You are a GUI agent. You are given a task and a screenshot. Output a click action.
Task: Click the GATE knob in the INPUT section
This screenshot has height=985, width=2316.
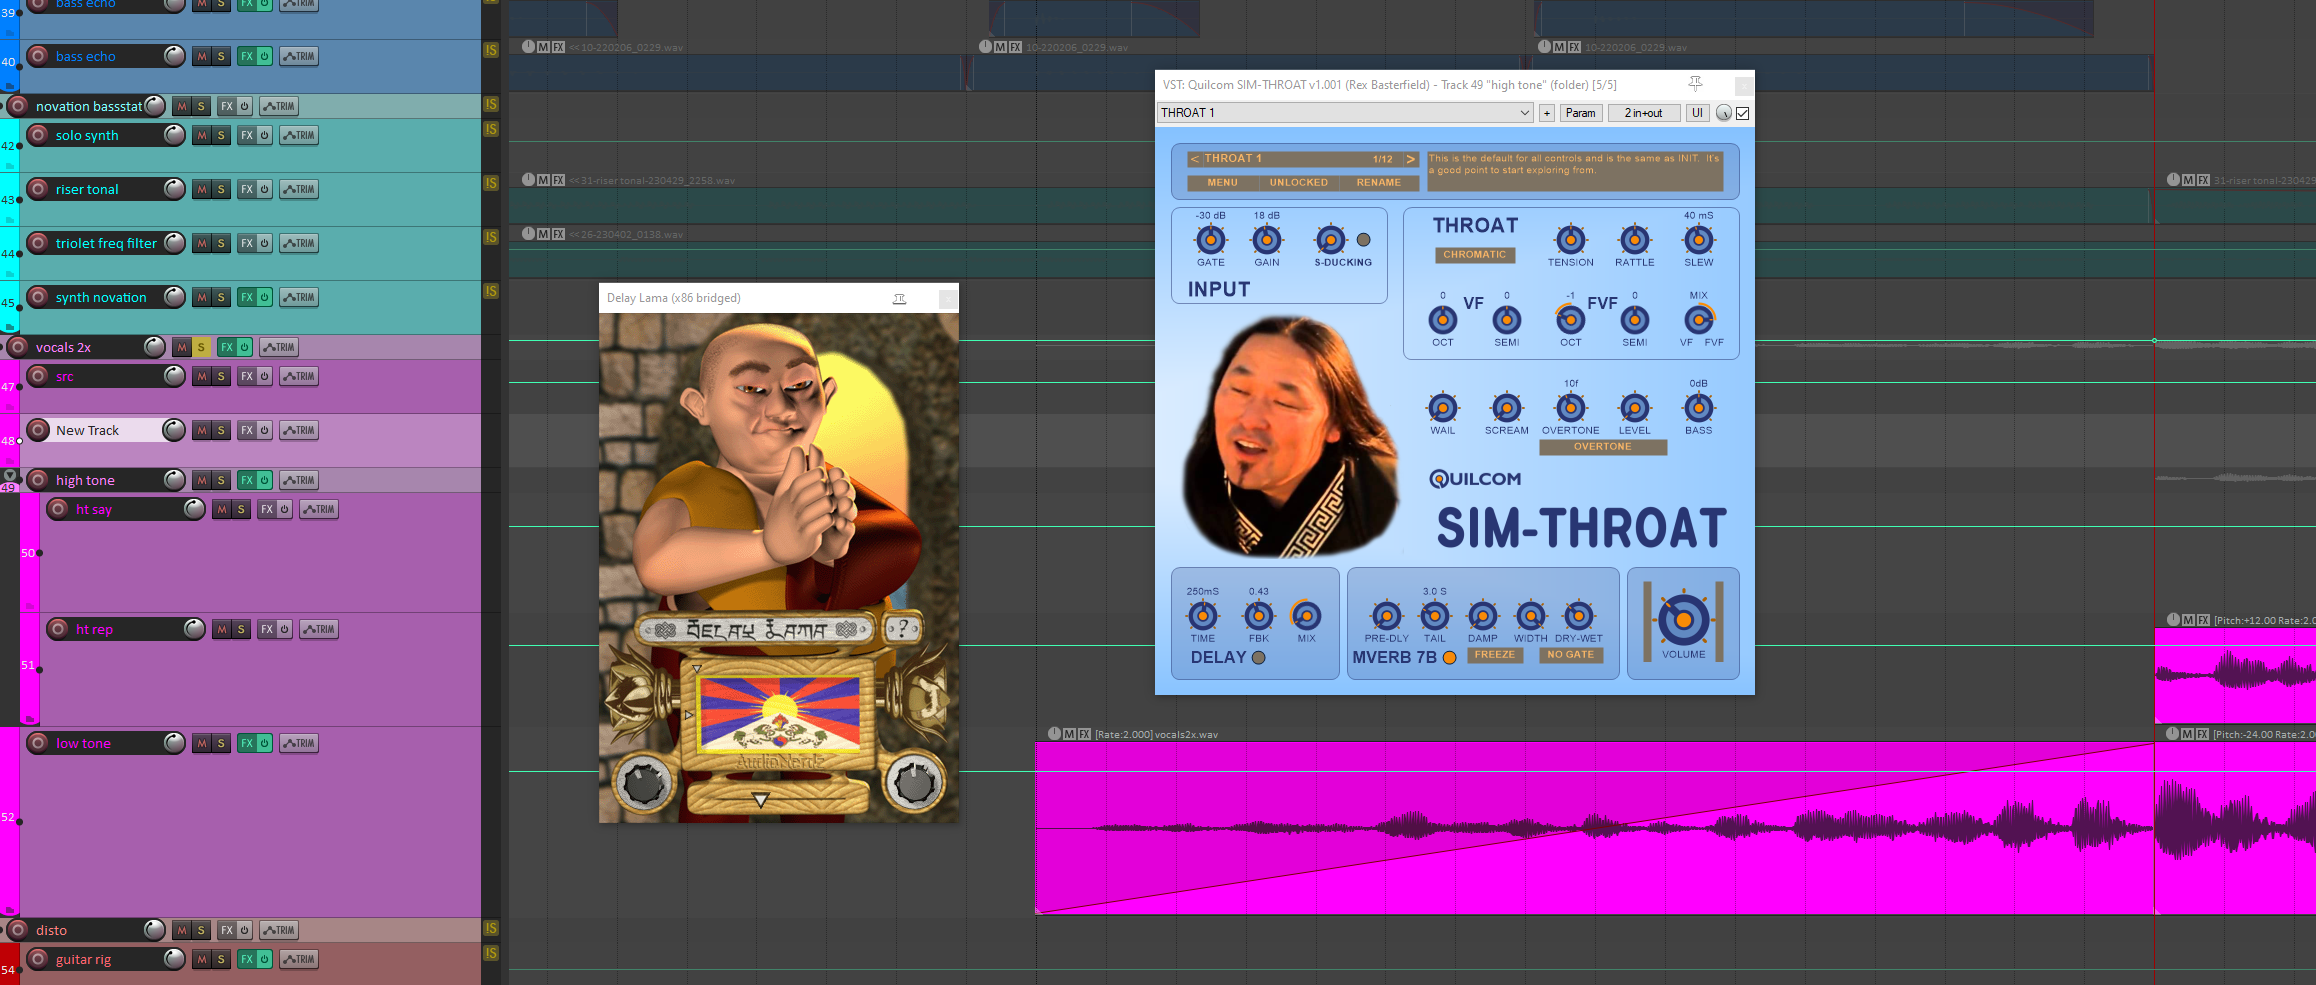click(x=1210, y=240)
